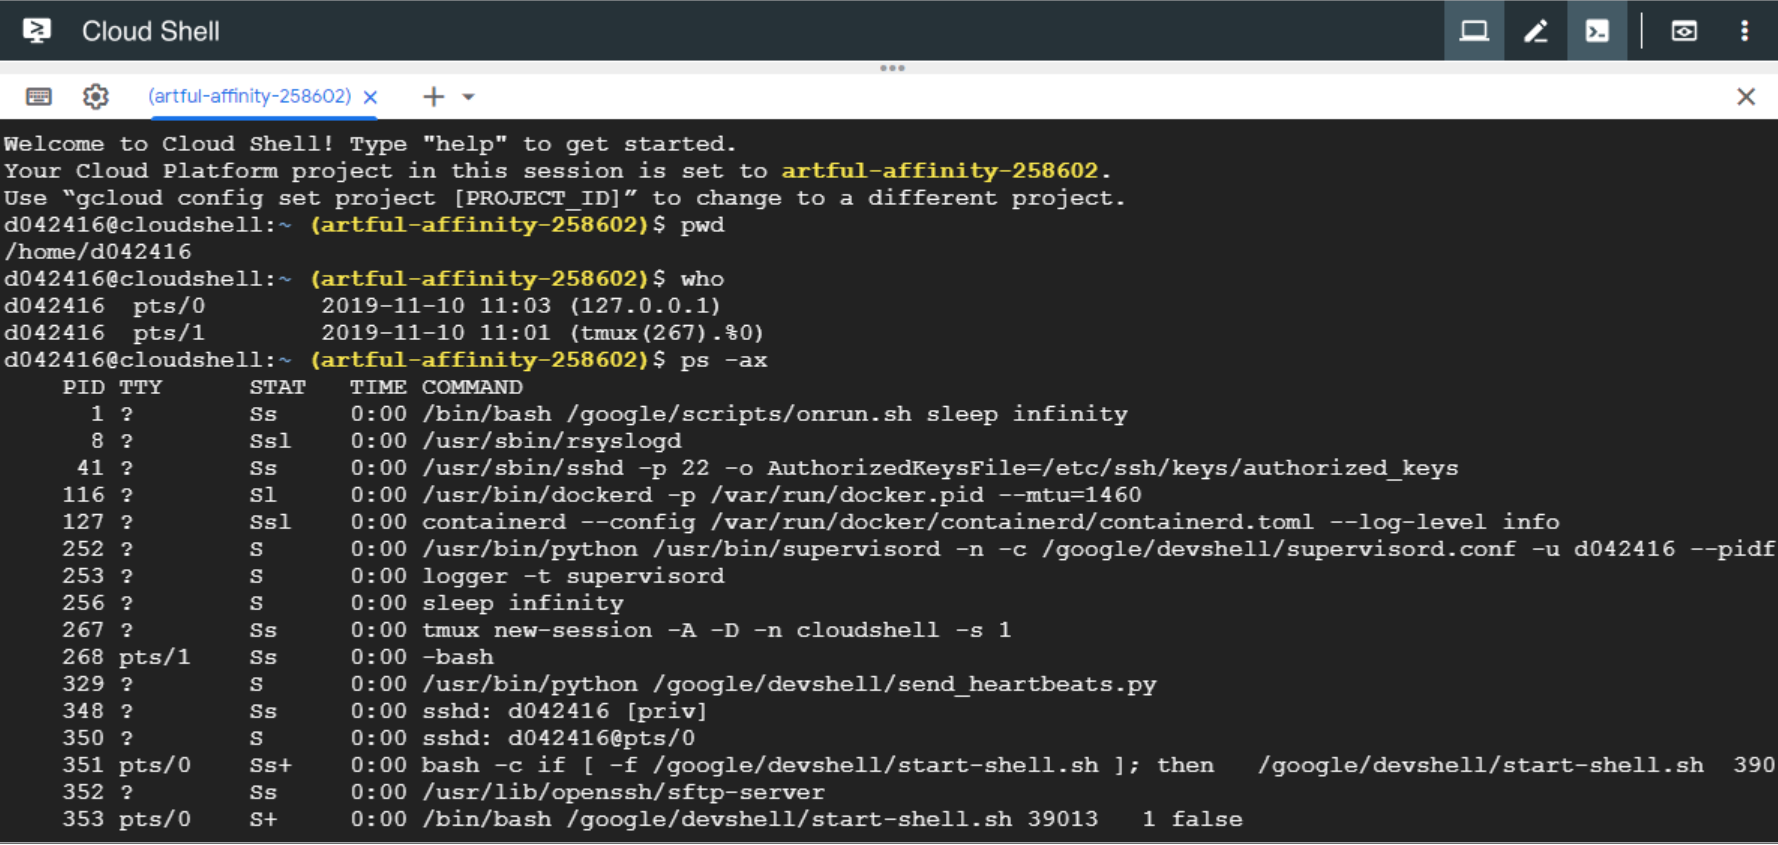Click the "who" command in the terminal
The width and height of the screenshot is (1778, 845).
[x=703, y=279]
